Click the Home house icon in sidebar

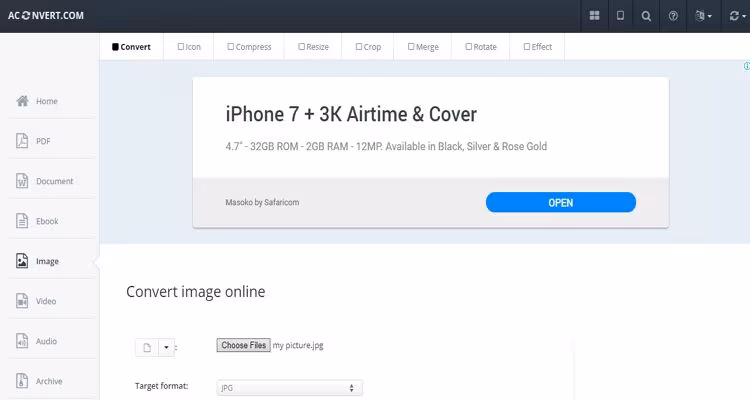point(22,101)
